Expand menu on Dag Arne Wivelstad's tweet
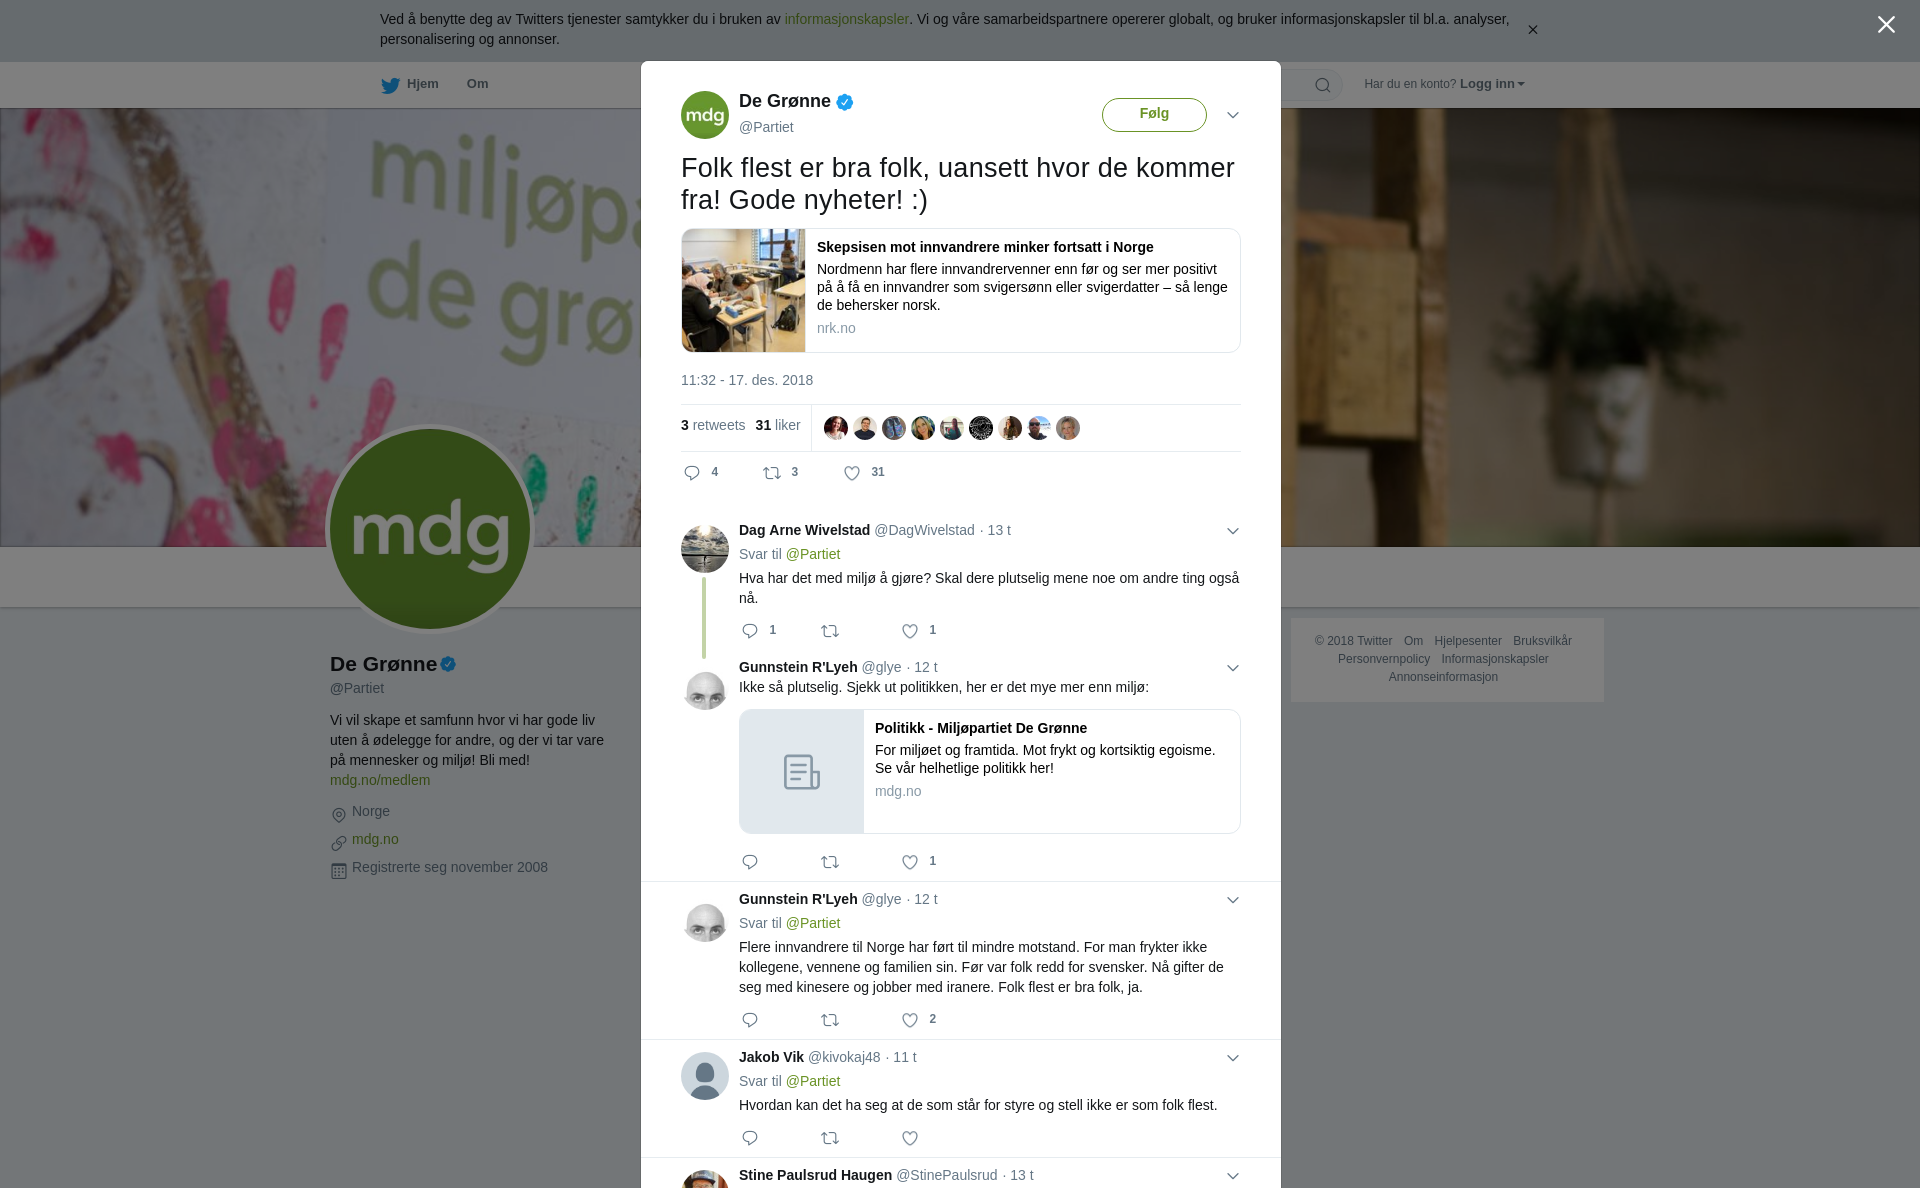 coord(1233,531)
